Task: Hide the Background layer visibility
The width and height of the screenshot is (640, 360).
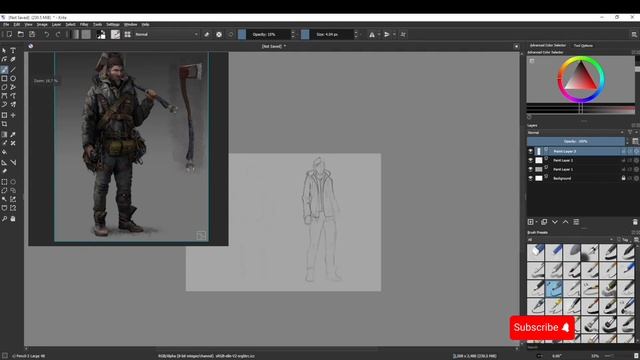Action: point(531,178)
